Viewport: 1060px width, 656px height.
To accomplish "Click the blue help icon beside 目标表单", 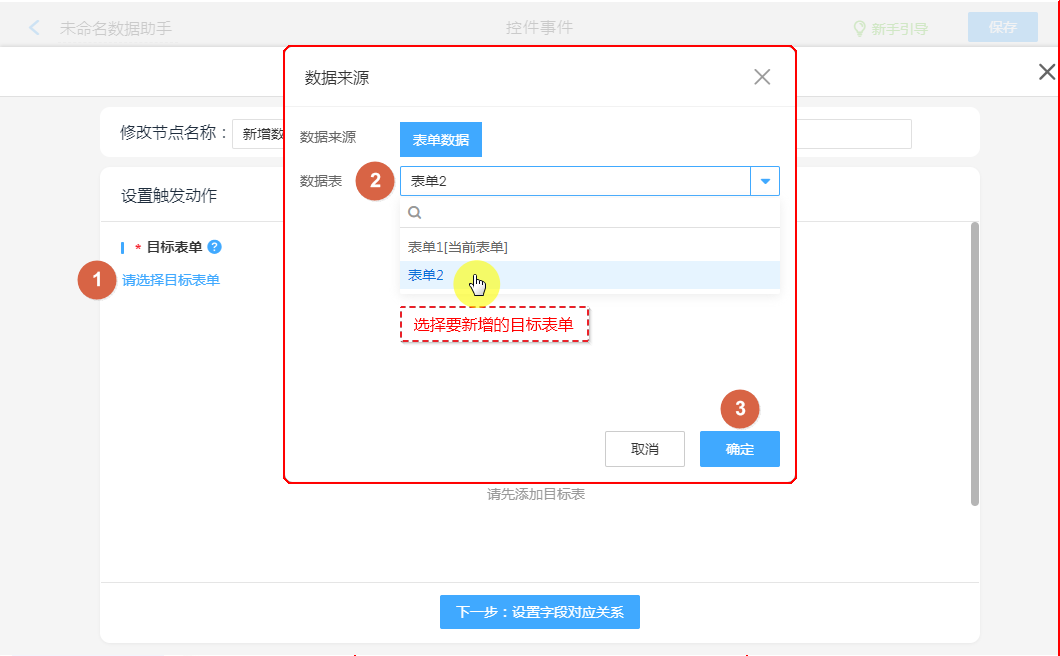I will (x=214, y=247).
